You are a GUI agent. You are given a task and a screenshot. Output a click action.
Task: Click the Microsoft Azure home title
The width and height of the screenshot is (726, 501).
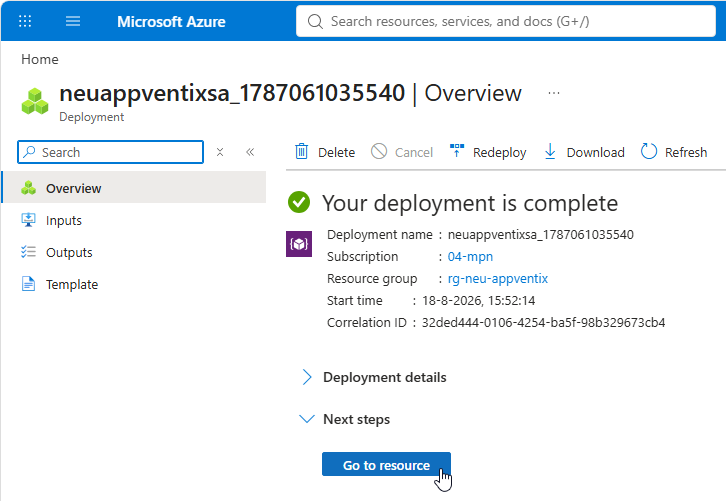171,22
